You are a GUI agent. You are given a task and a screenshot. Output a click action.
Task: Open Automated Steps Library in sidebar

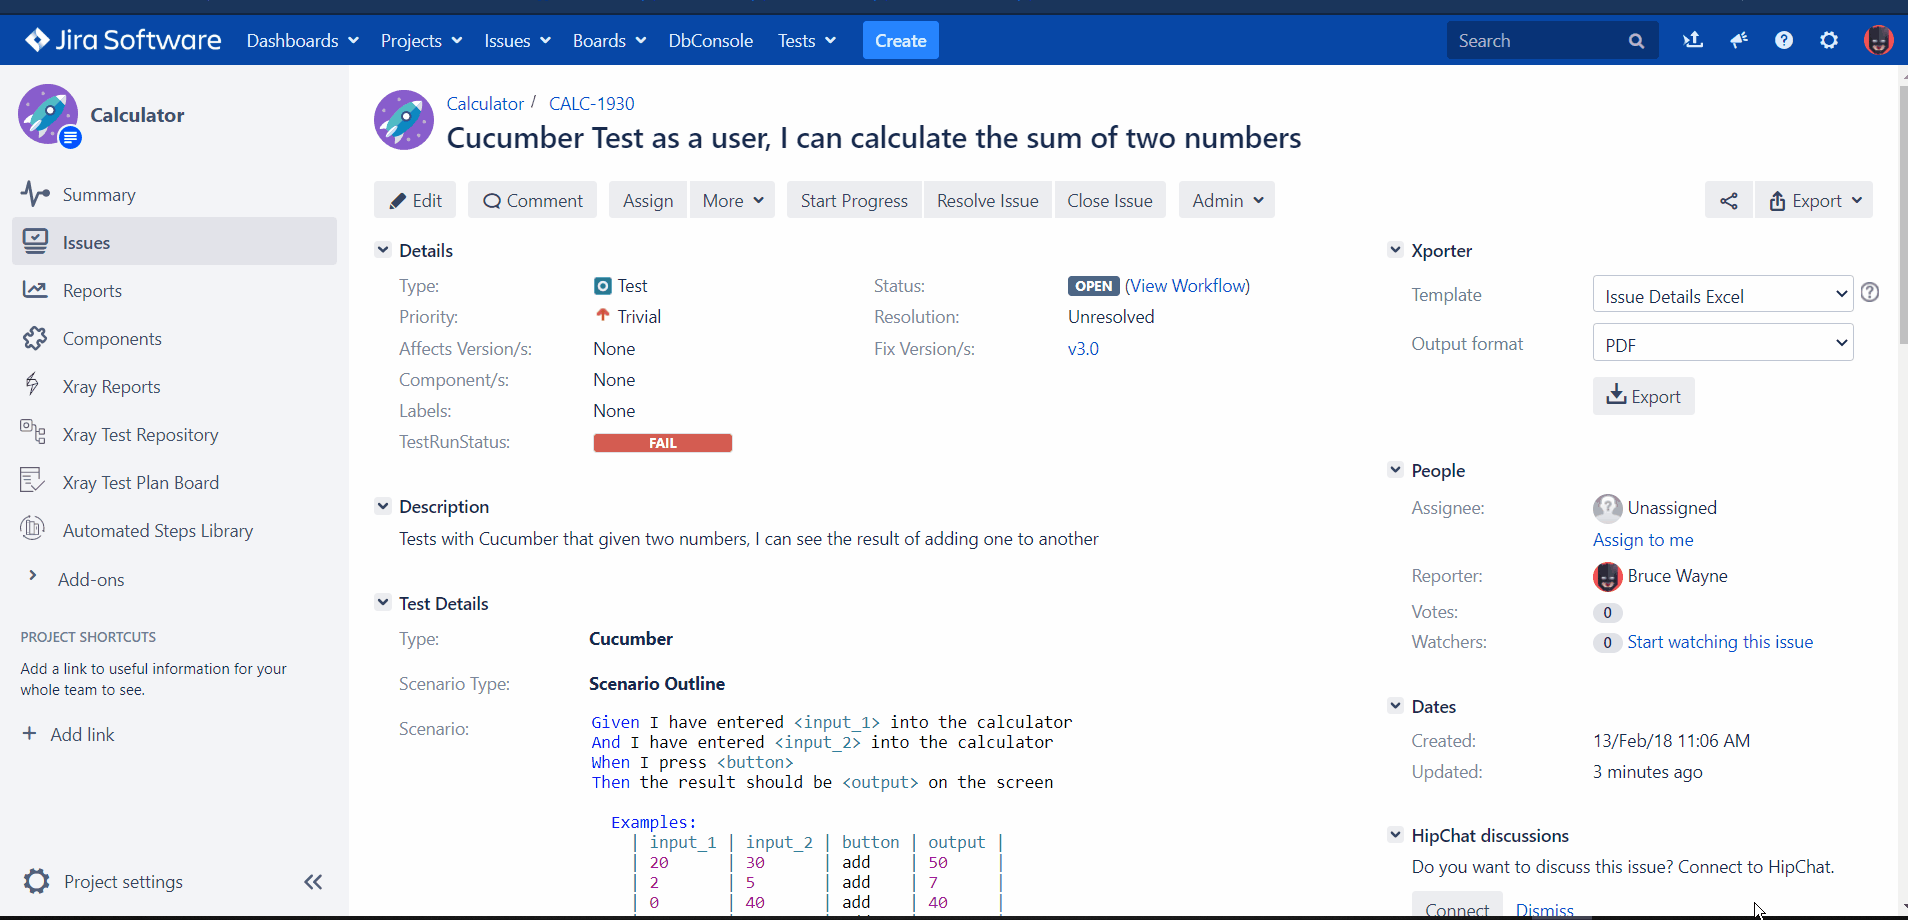coord(157,531)
